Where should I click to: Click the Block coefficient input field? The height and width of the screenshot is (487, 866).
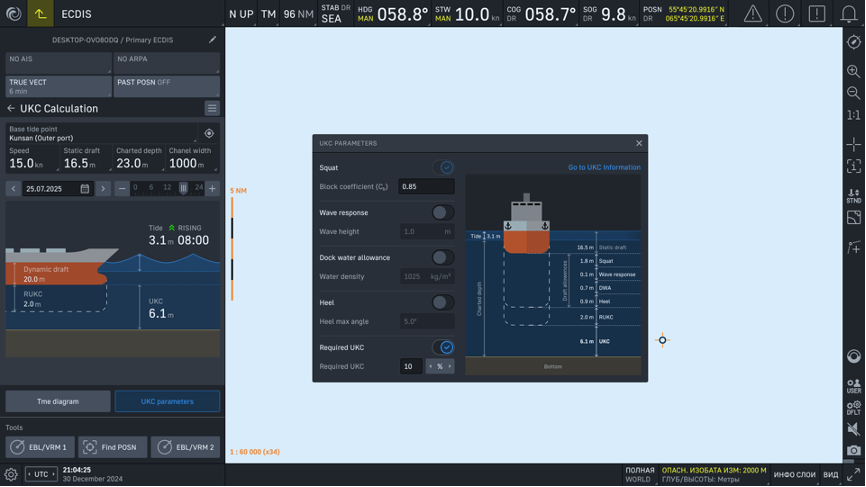[x=426, y=187]
